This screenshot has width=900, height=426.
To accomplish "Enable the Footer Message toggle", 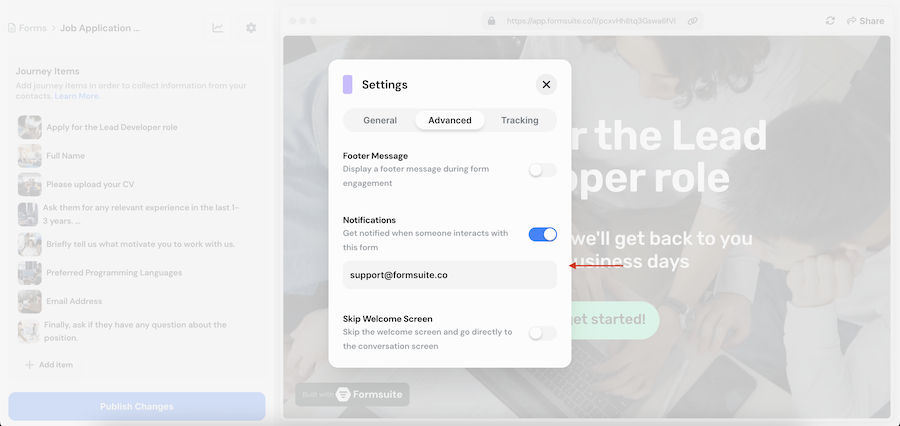I will pos(542,170).
